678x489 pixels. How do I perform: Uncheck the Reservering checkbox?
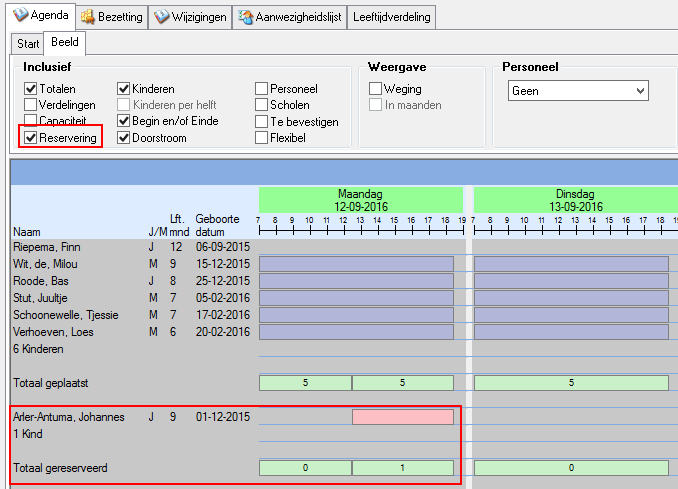point(31,138)
